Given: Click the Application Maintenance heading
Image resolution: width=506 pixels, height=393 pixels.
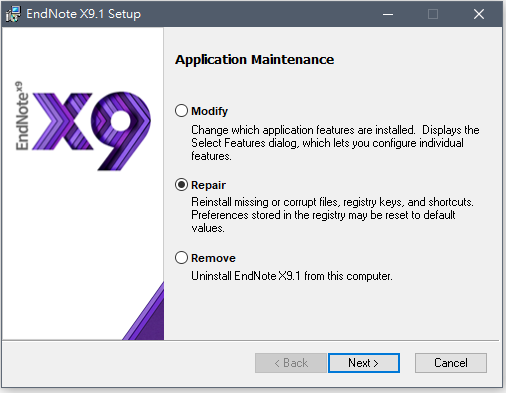Looking at the screenshot, I should 255,60.
